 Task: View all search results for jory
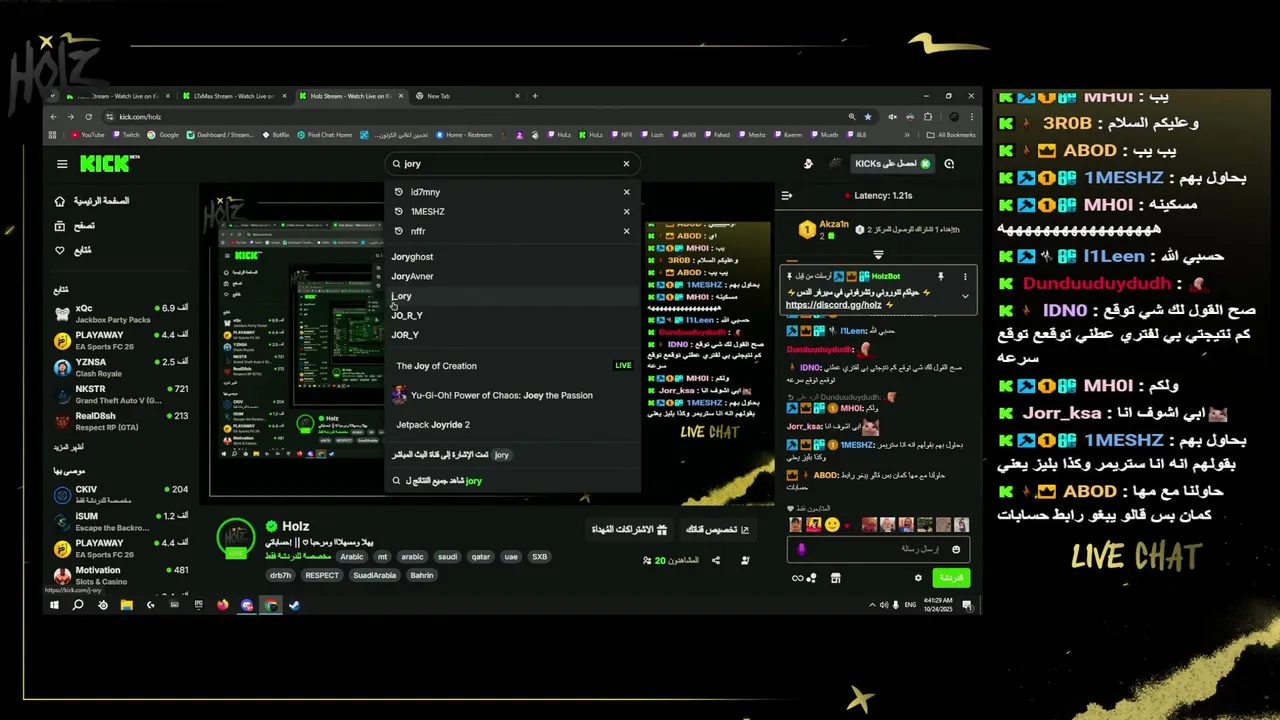point(512,481)
